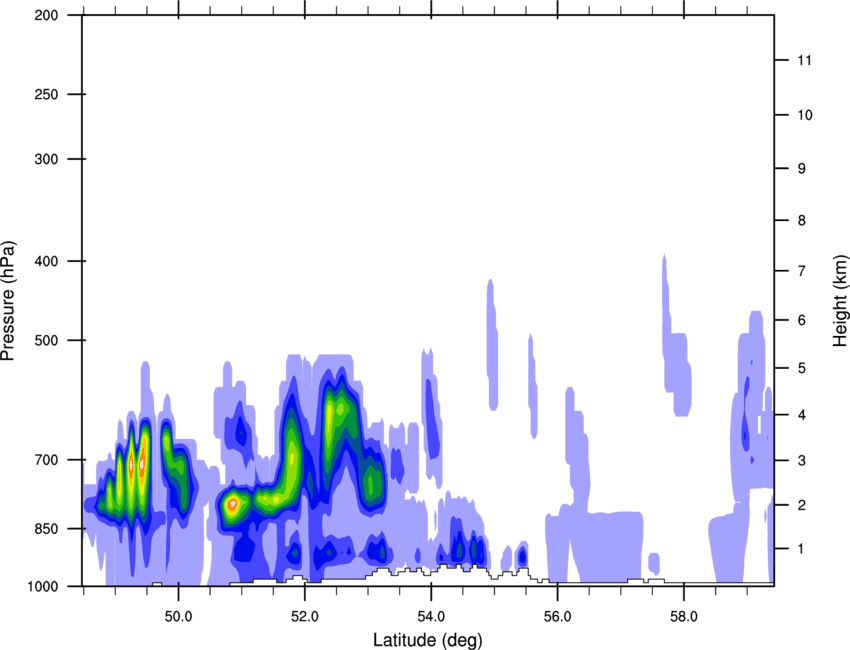The image size is (850, 650).
Task: Click the latitude label '50.0'
Action: click(x=179, y=616)
